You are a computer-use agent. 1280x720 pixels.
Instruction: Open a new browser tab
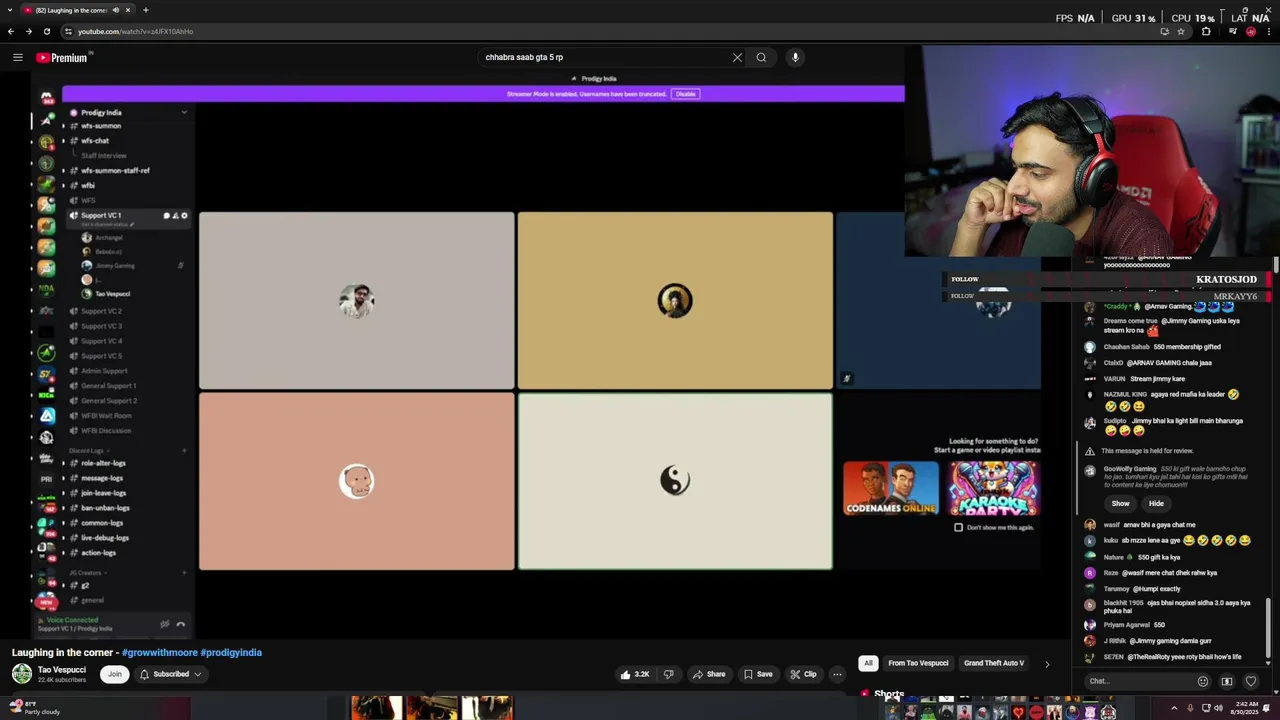[x=145, y=10]
